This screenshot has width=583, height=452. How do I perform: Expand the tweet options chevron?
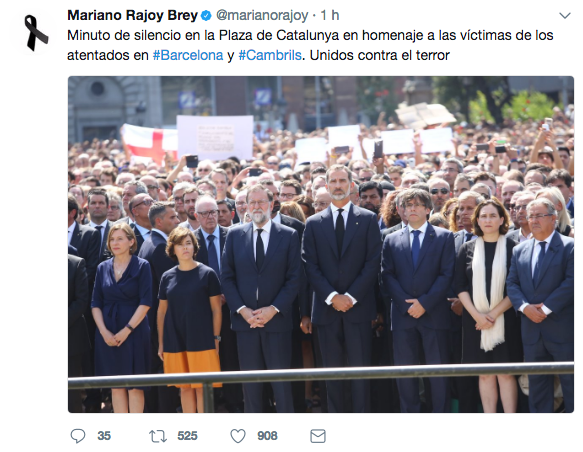tap(565, 16)
